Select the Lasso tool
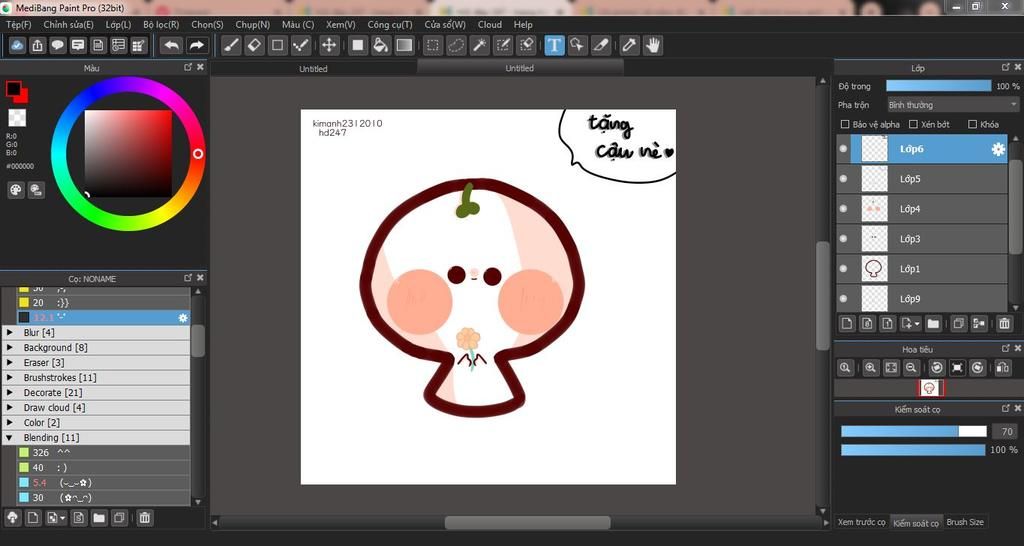This screenshot has width=1024, height=546. click(456, 45)
